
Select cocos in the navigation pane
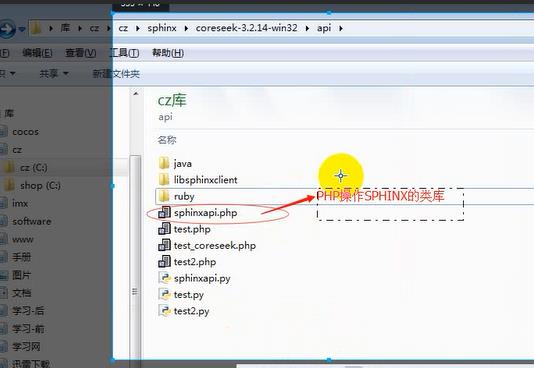25,132
